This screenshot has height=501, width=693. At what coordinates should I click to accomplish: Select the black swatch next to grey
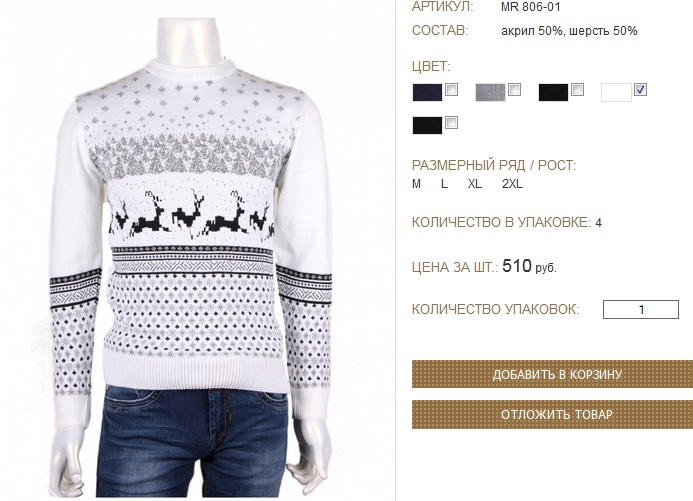pyautogui.click(x=553, y=93)
